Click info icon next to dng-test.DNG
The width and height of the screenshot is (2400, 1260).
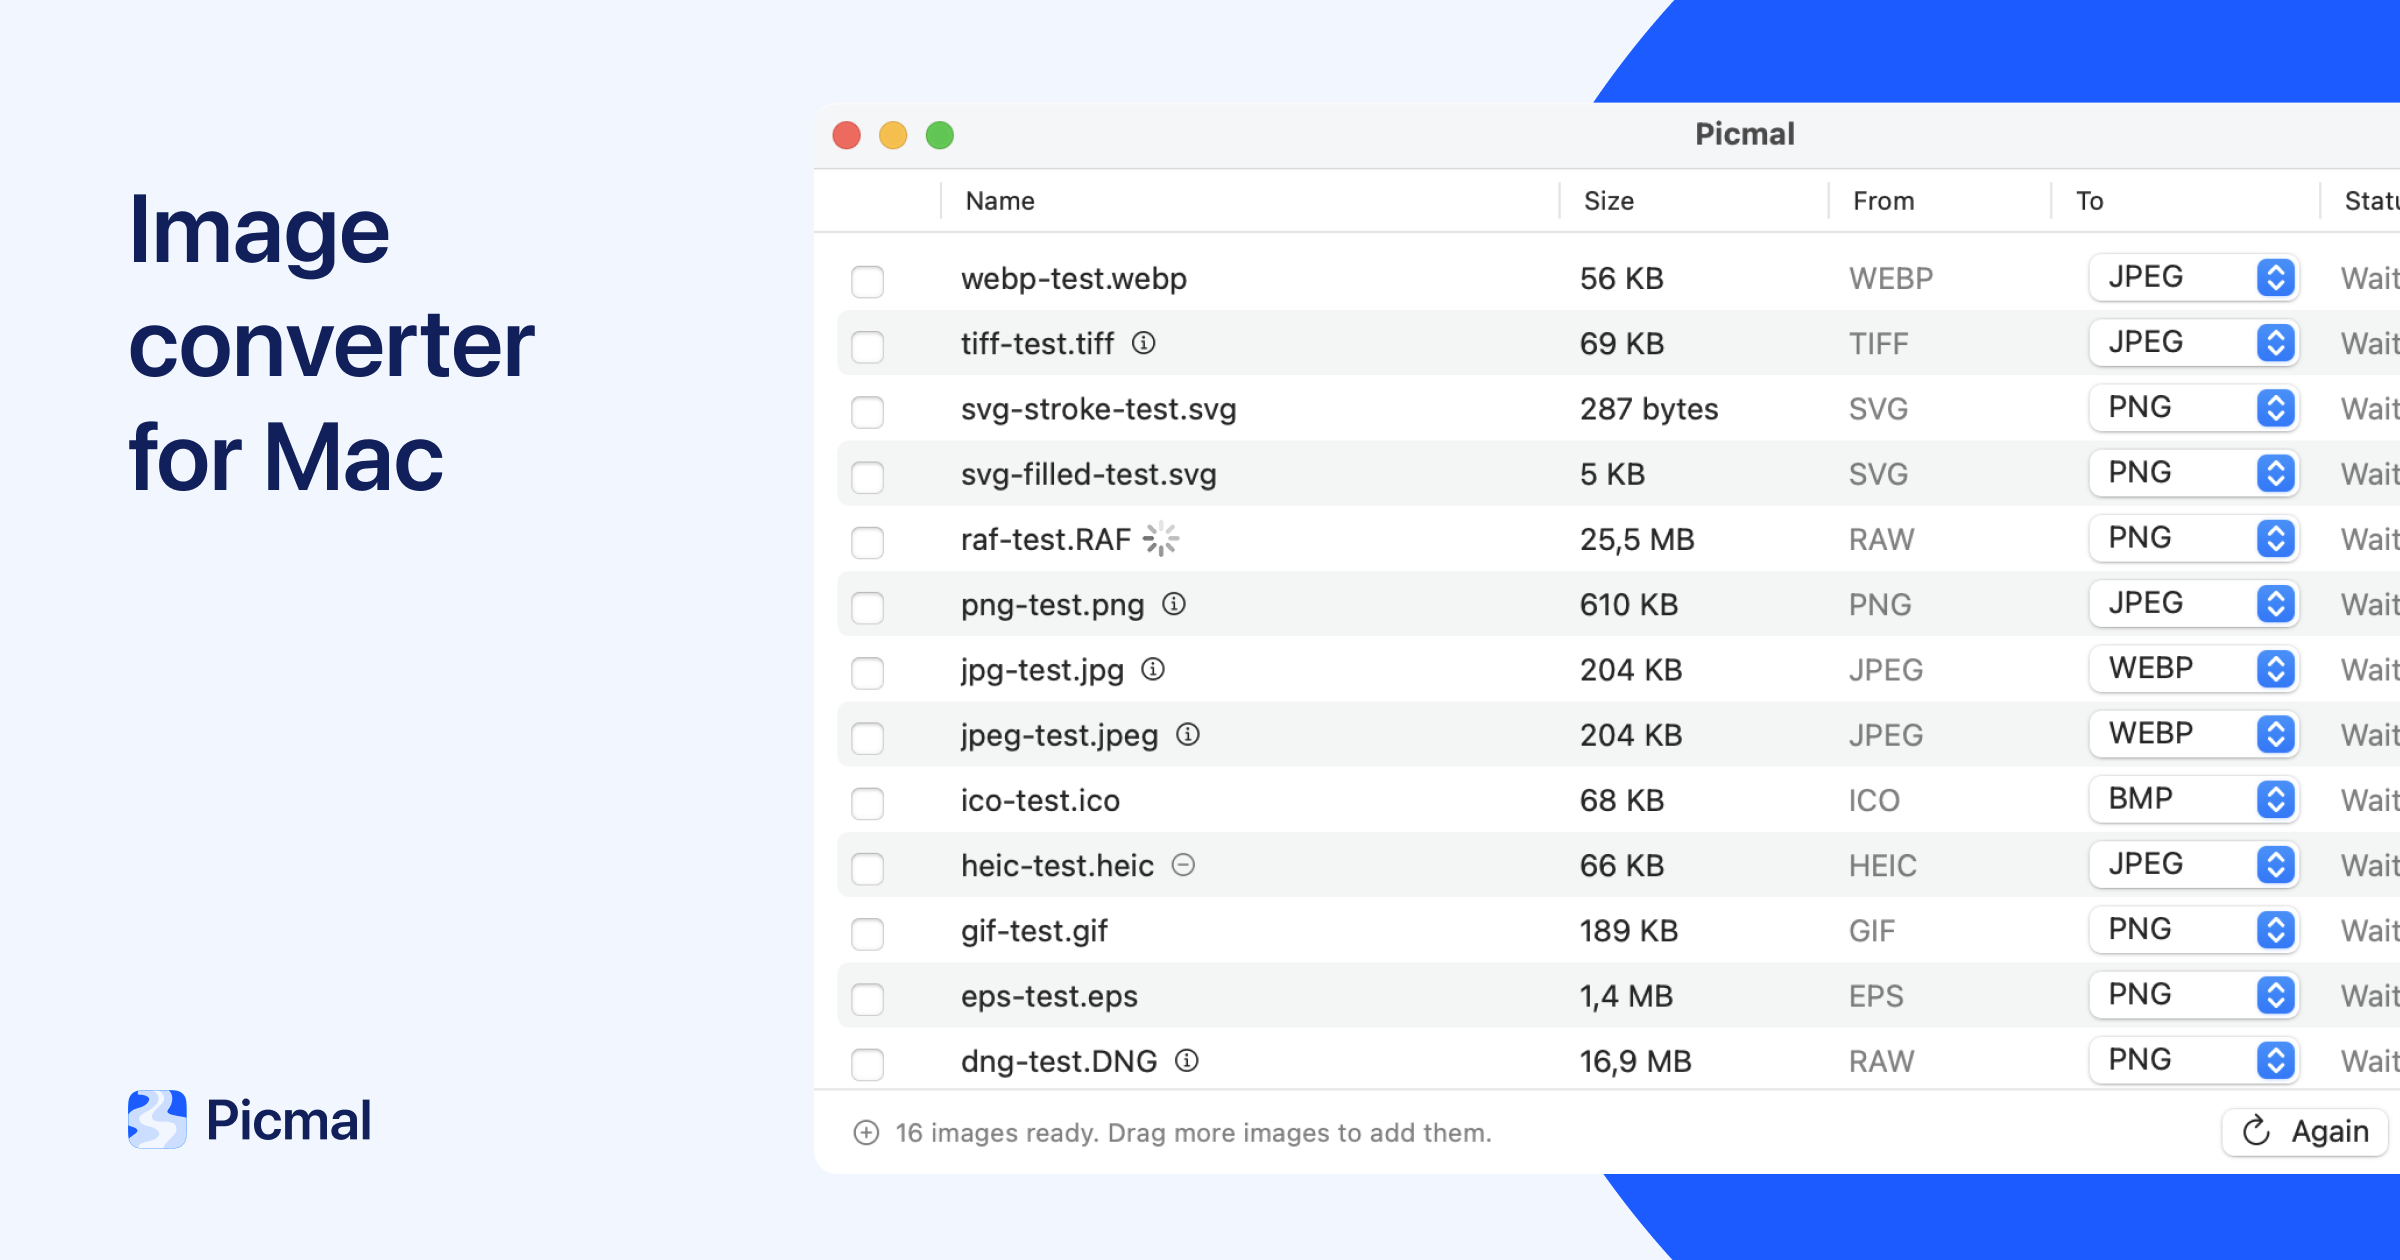[x=1187, y=1060]
